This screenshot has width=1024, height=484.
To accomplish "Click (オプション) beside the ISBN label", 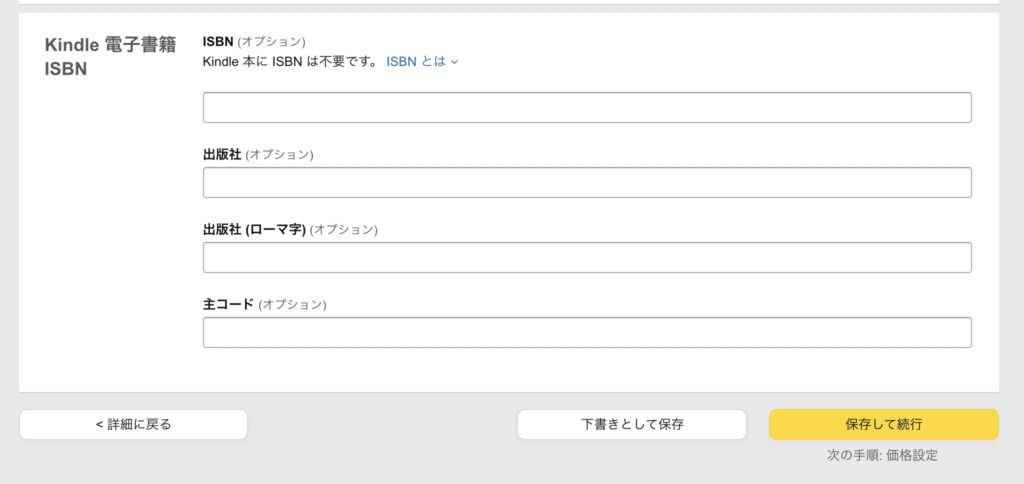I will click(x=271, y=42).
